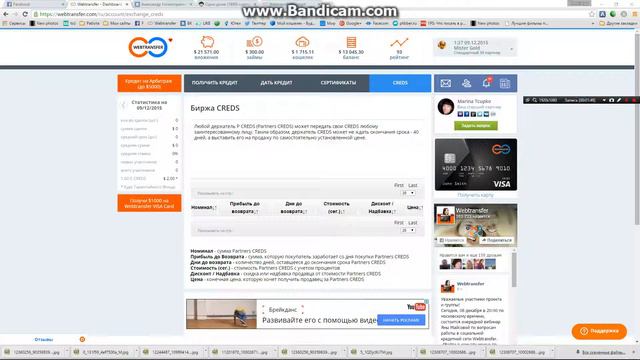Click Last pagination link below table
Viewport: 640px width, 360px height.
pos(413,223)
